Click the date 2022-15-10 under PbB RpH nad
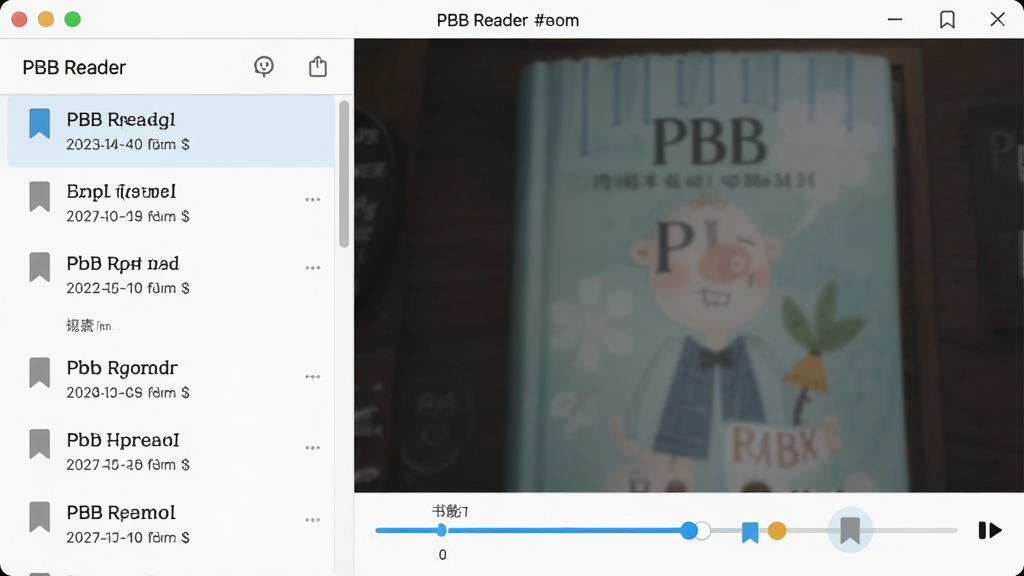The width and height of the screenshot is (1024, 576). 128,288
